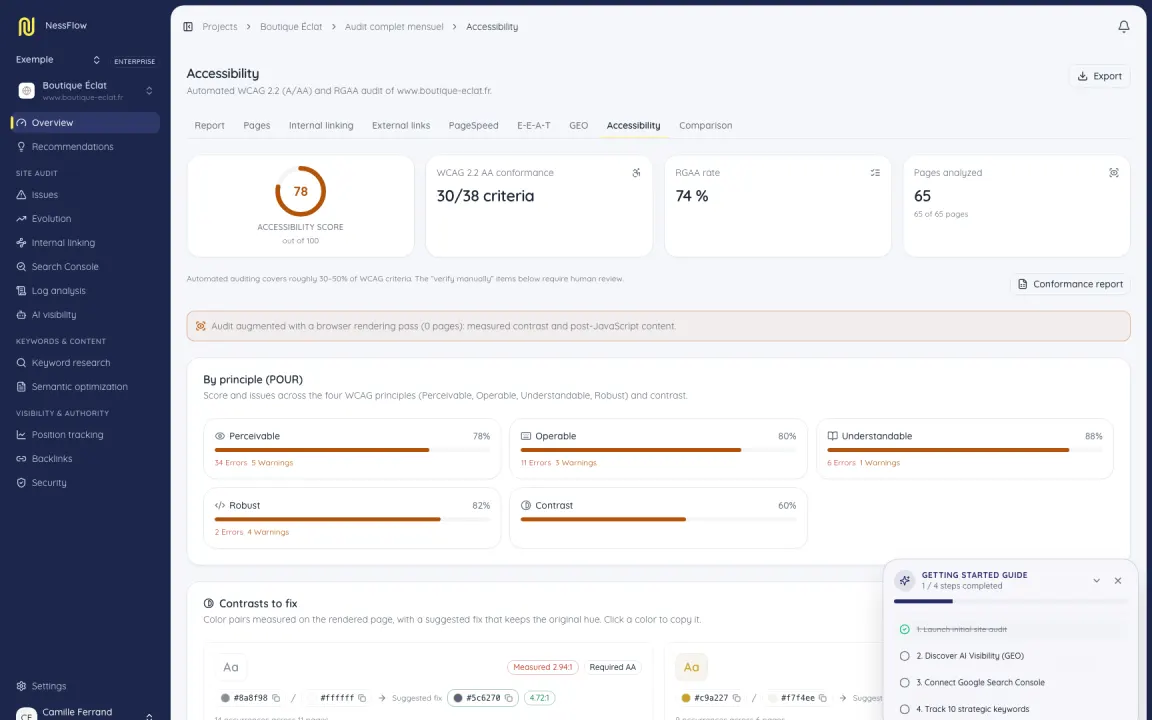Click the Overview sidebar icon
Viewport: 1152px width, 720px height.
pyautogui.click(x=21, y=123)
